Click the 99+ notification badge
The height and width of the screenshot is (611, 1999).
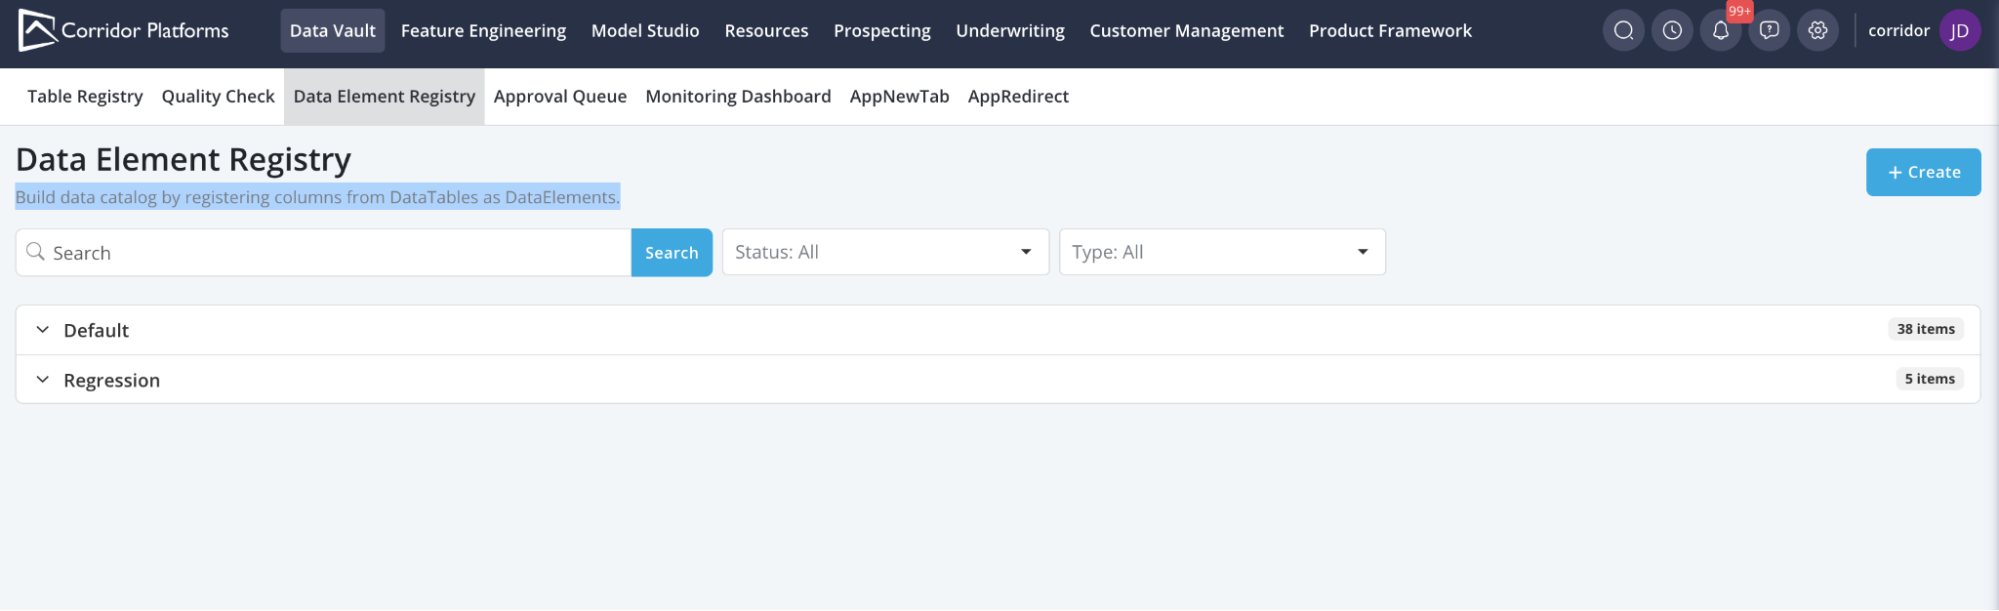pyautogui.click(x=1740, y=11)
